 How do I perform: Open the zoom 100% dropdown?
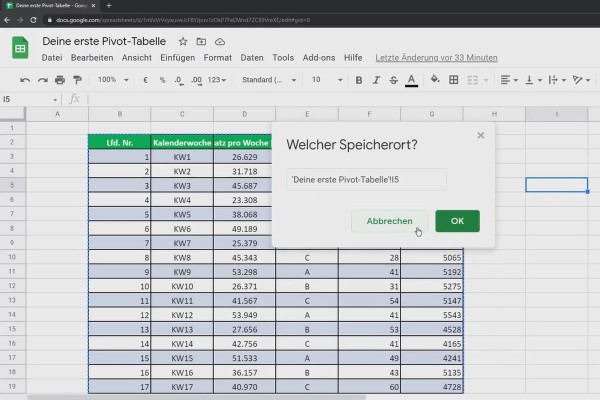pyautogui.click(x=113, y=80)
